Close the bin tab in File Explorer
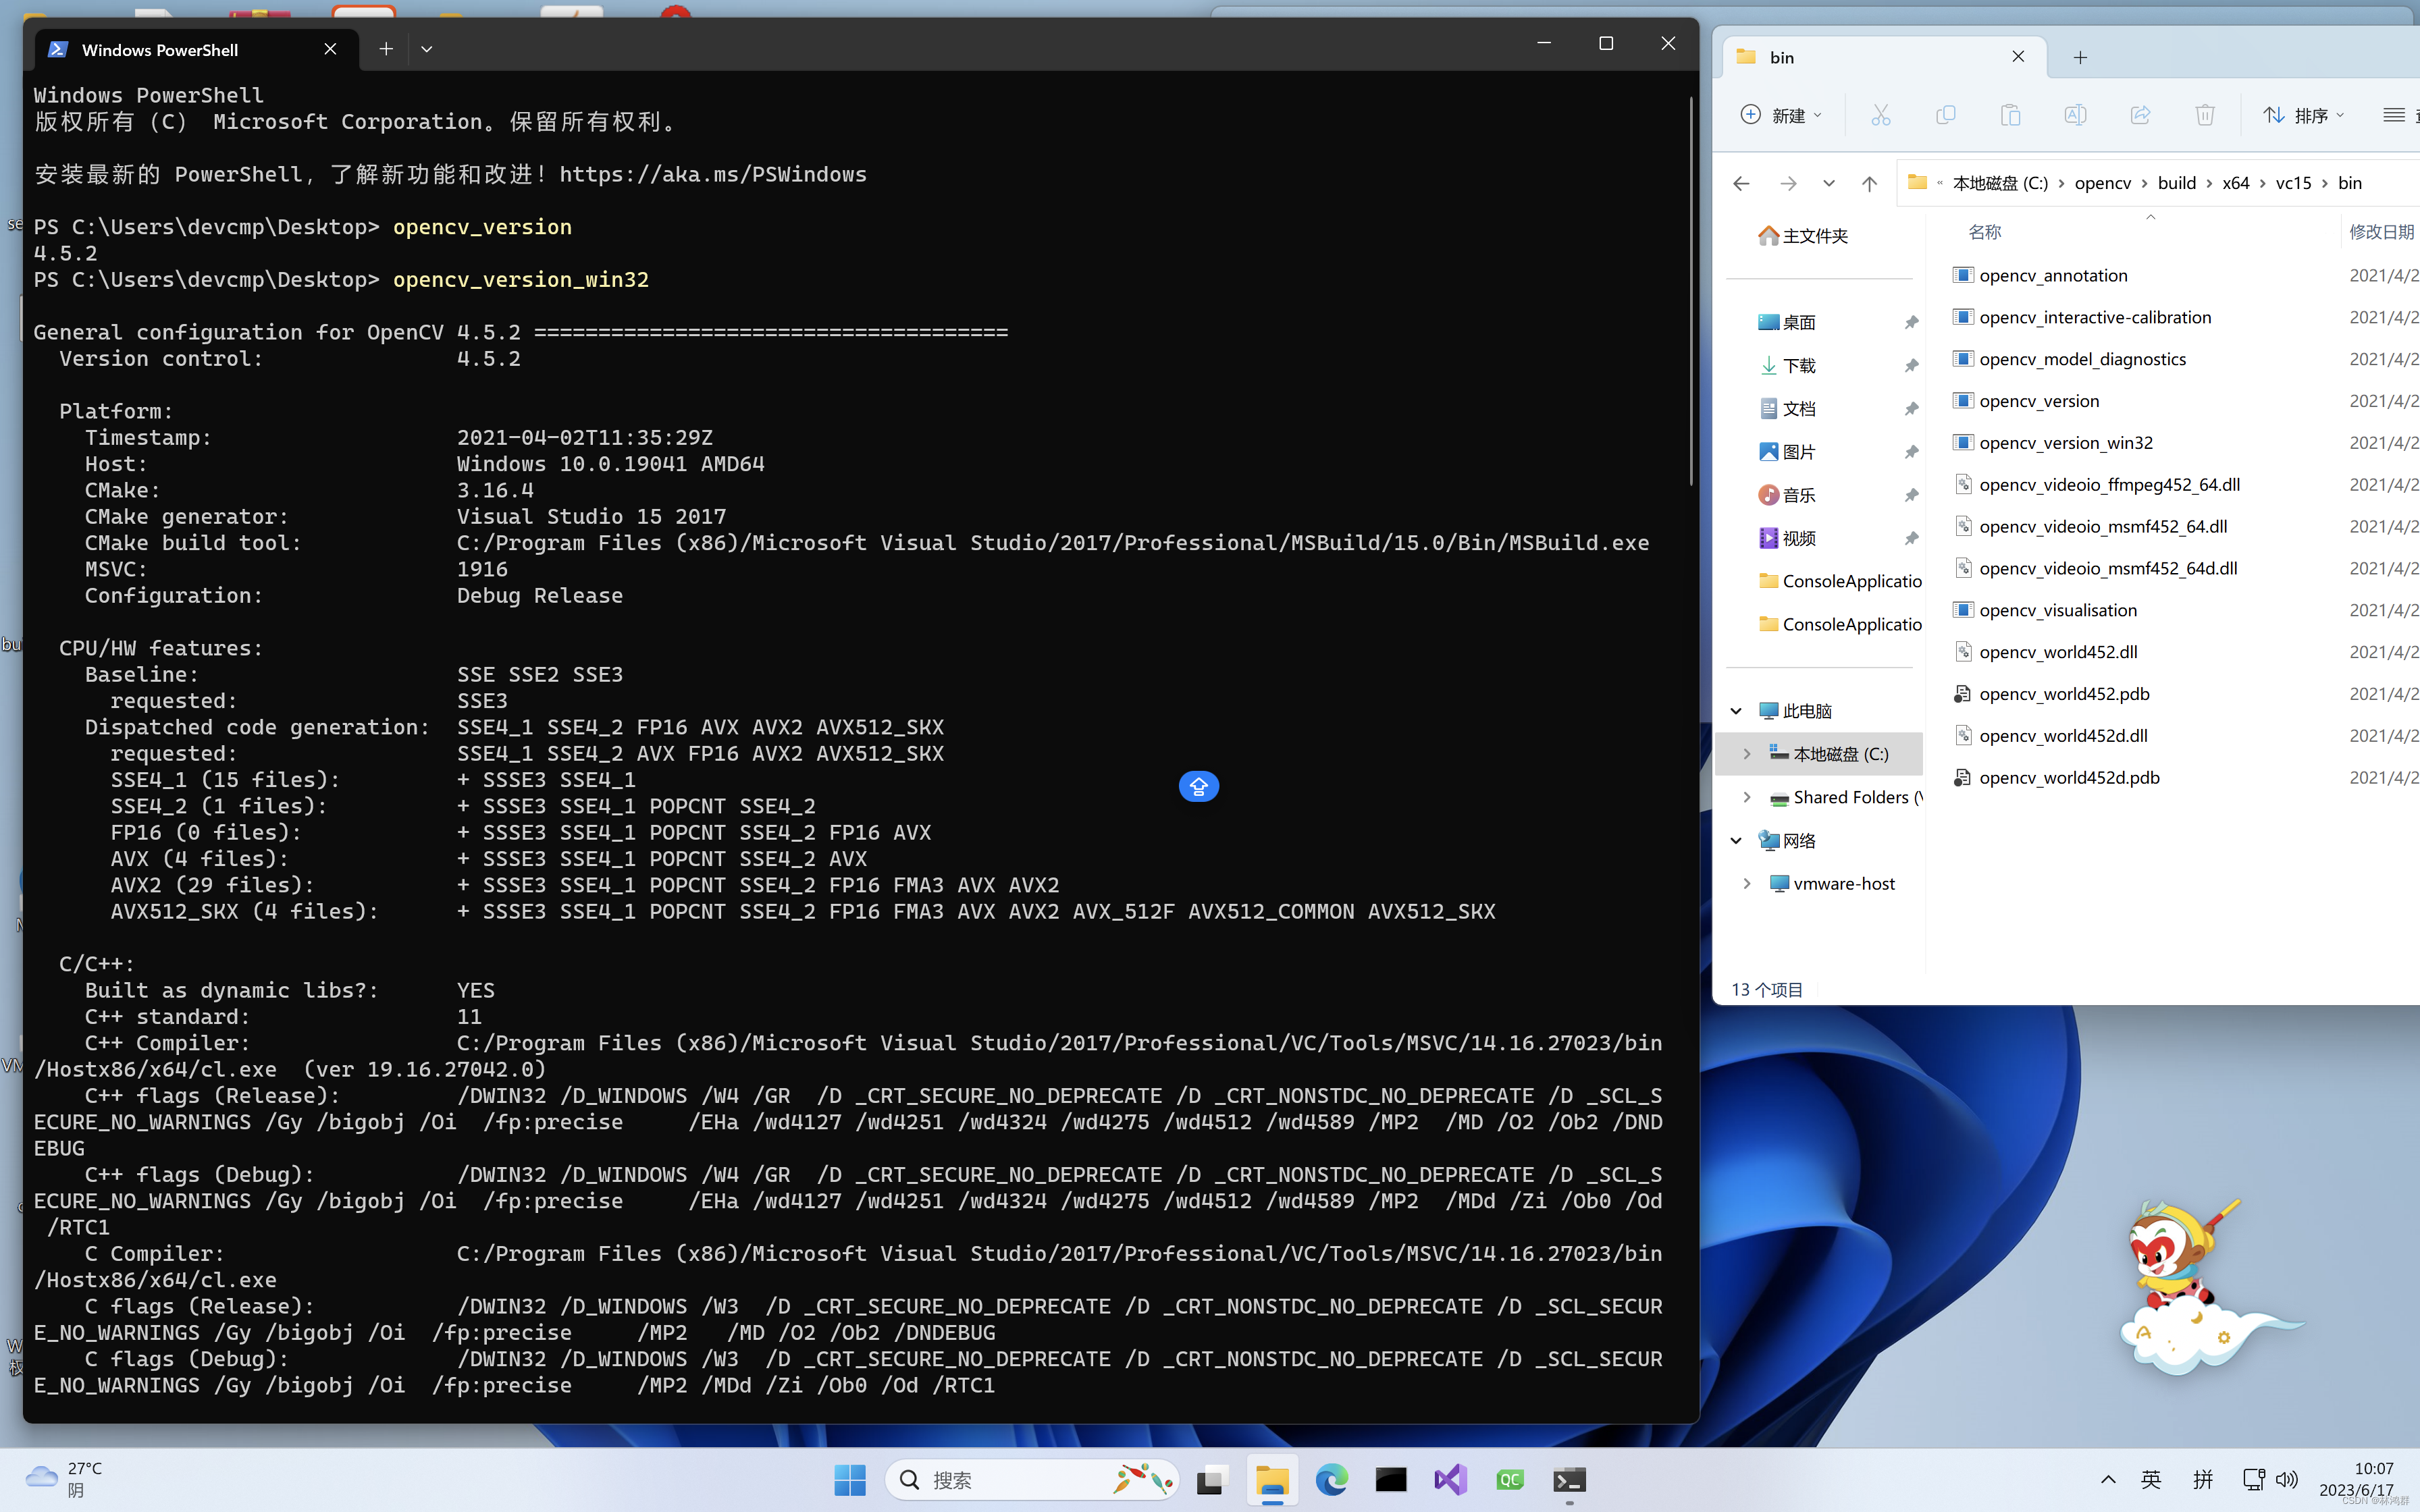Screen dimensions: 2420x1512 [x=2018, y=57]
